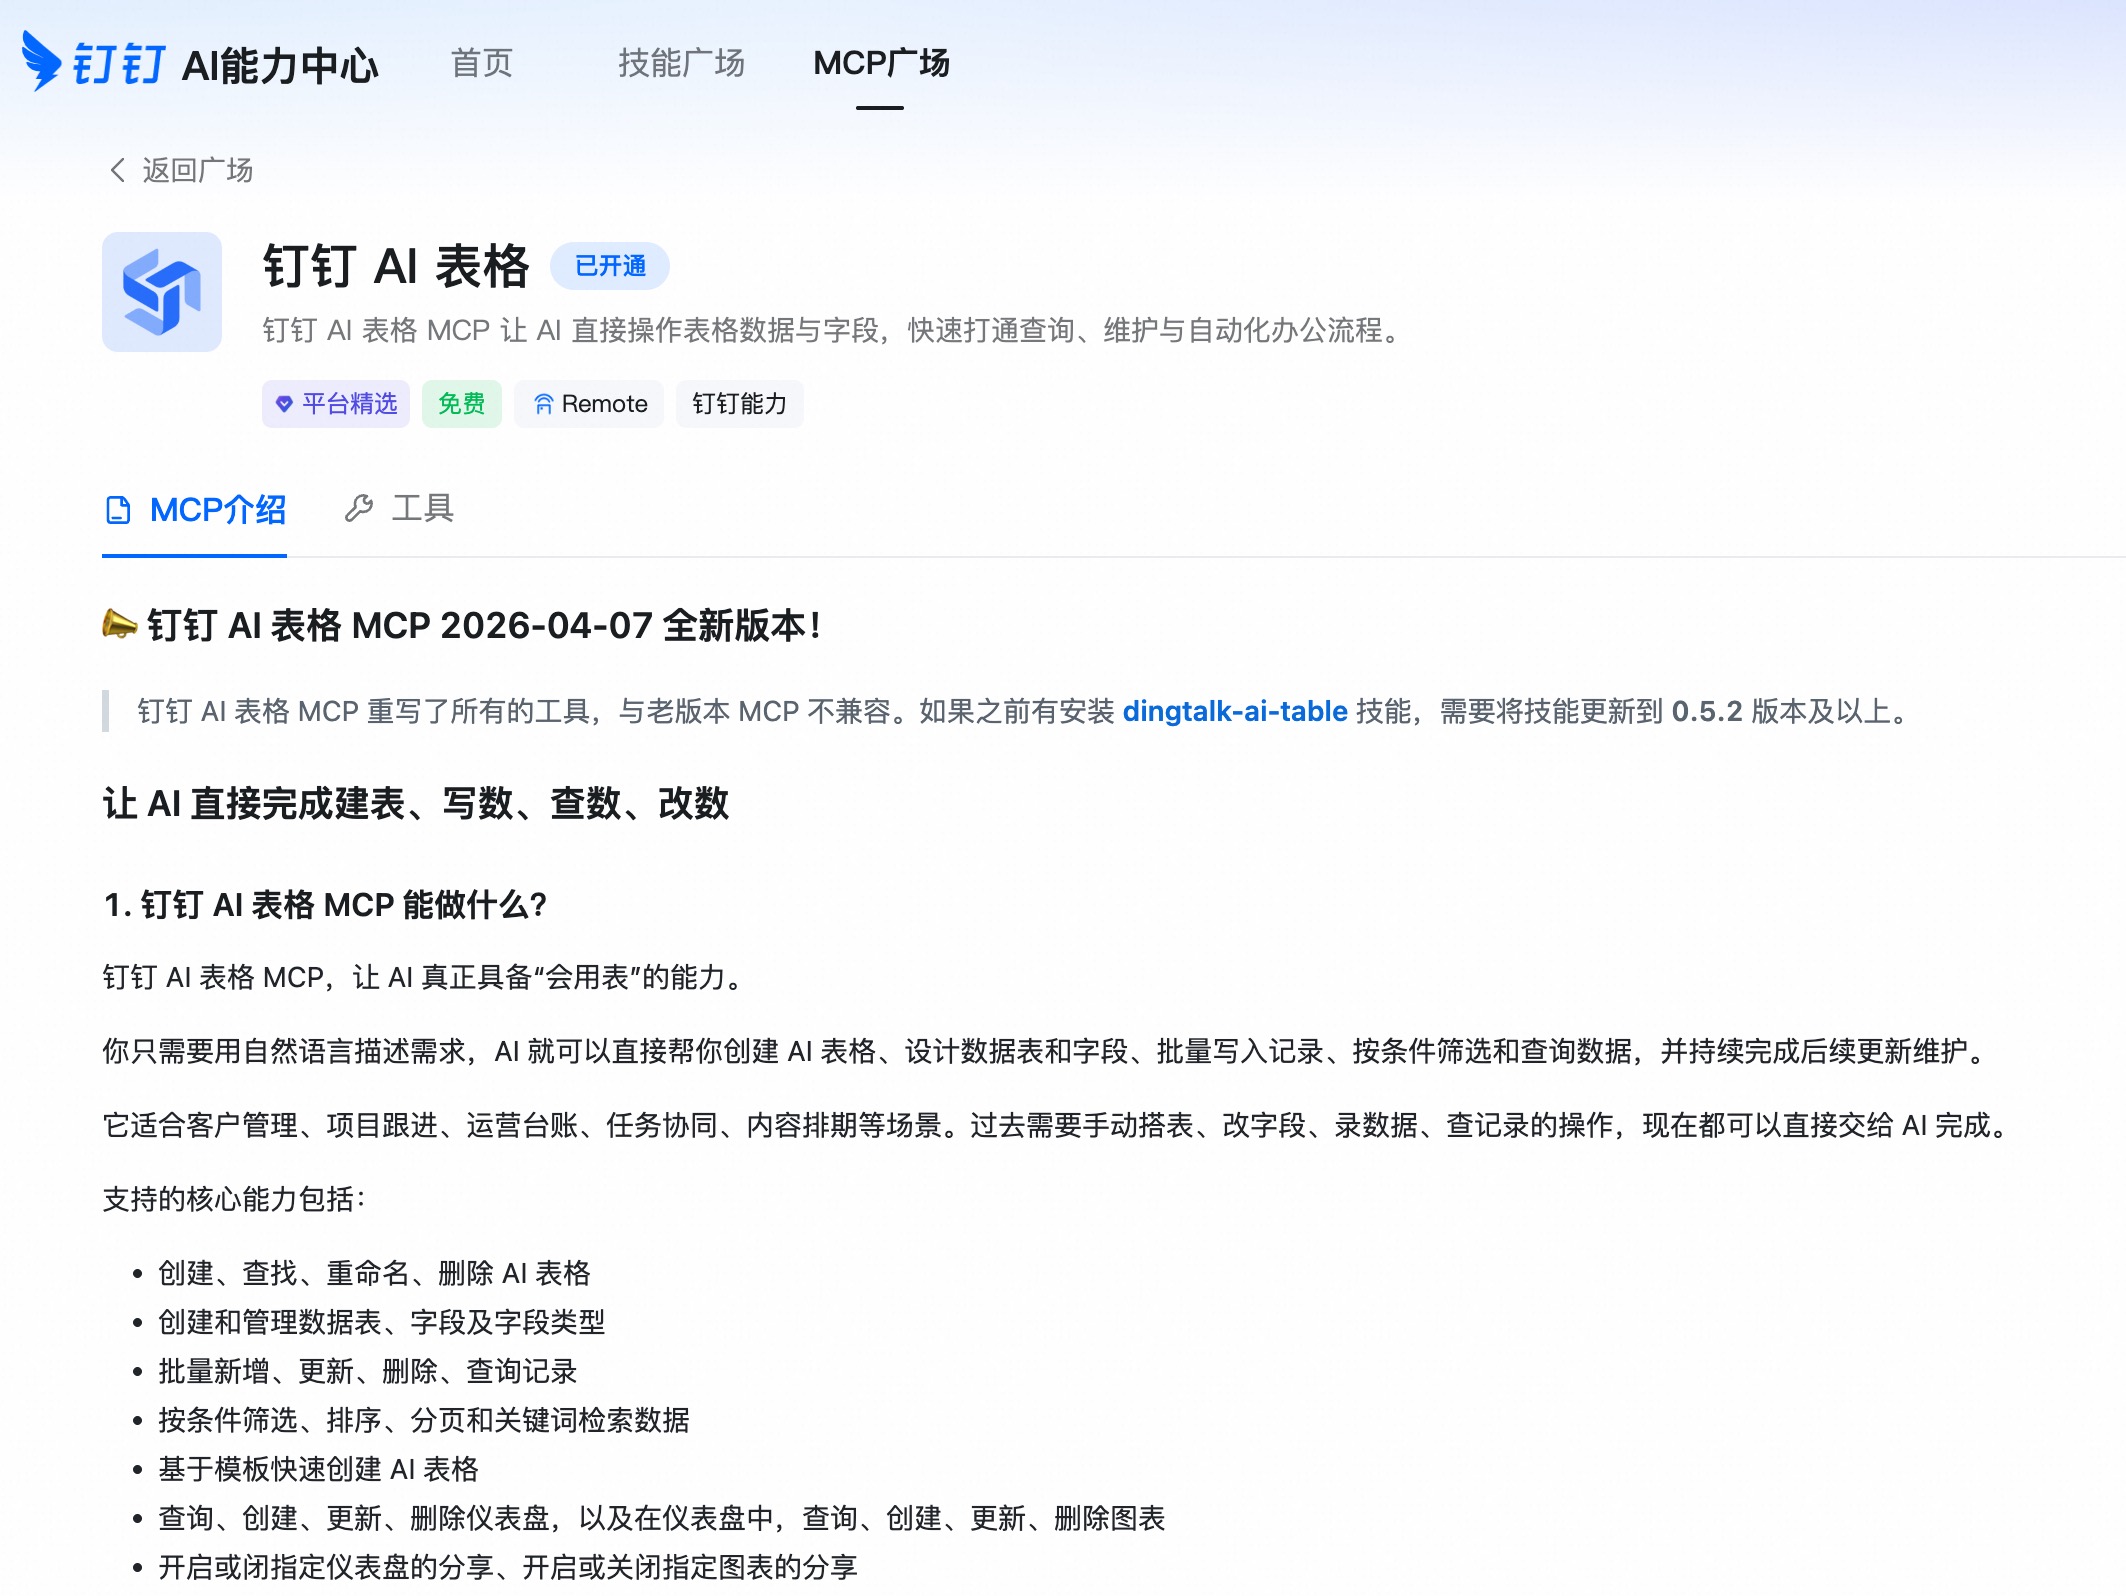Click the AI能力中心 title text
Viewport: 2126px width, 1596px height.
[x=280, y=66]
